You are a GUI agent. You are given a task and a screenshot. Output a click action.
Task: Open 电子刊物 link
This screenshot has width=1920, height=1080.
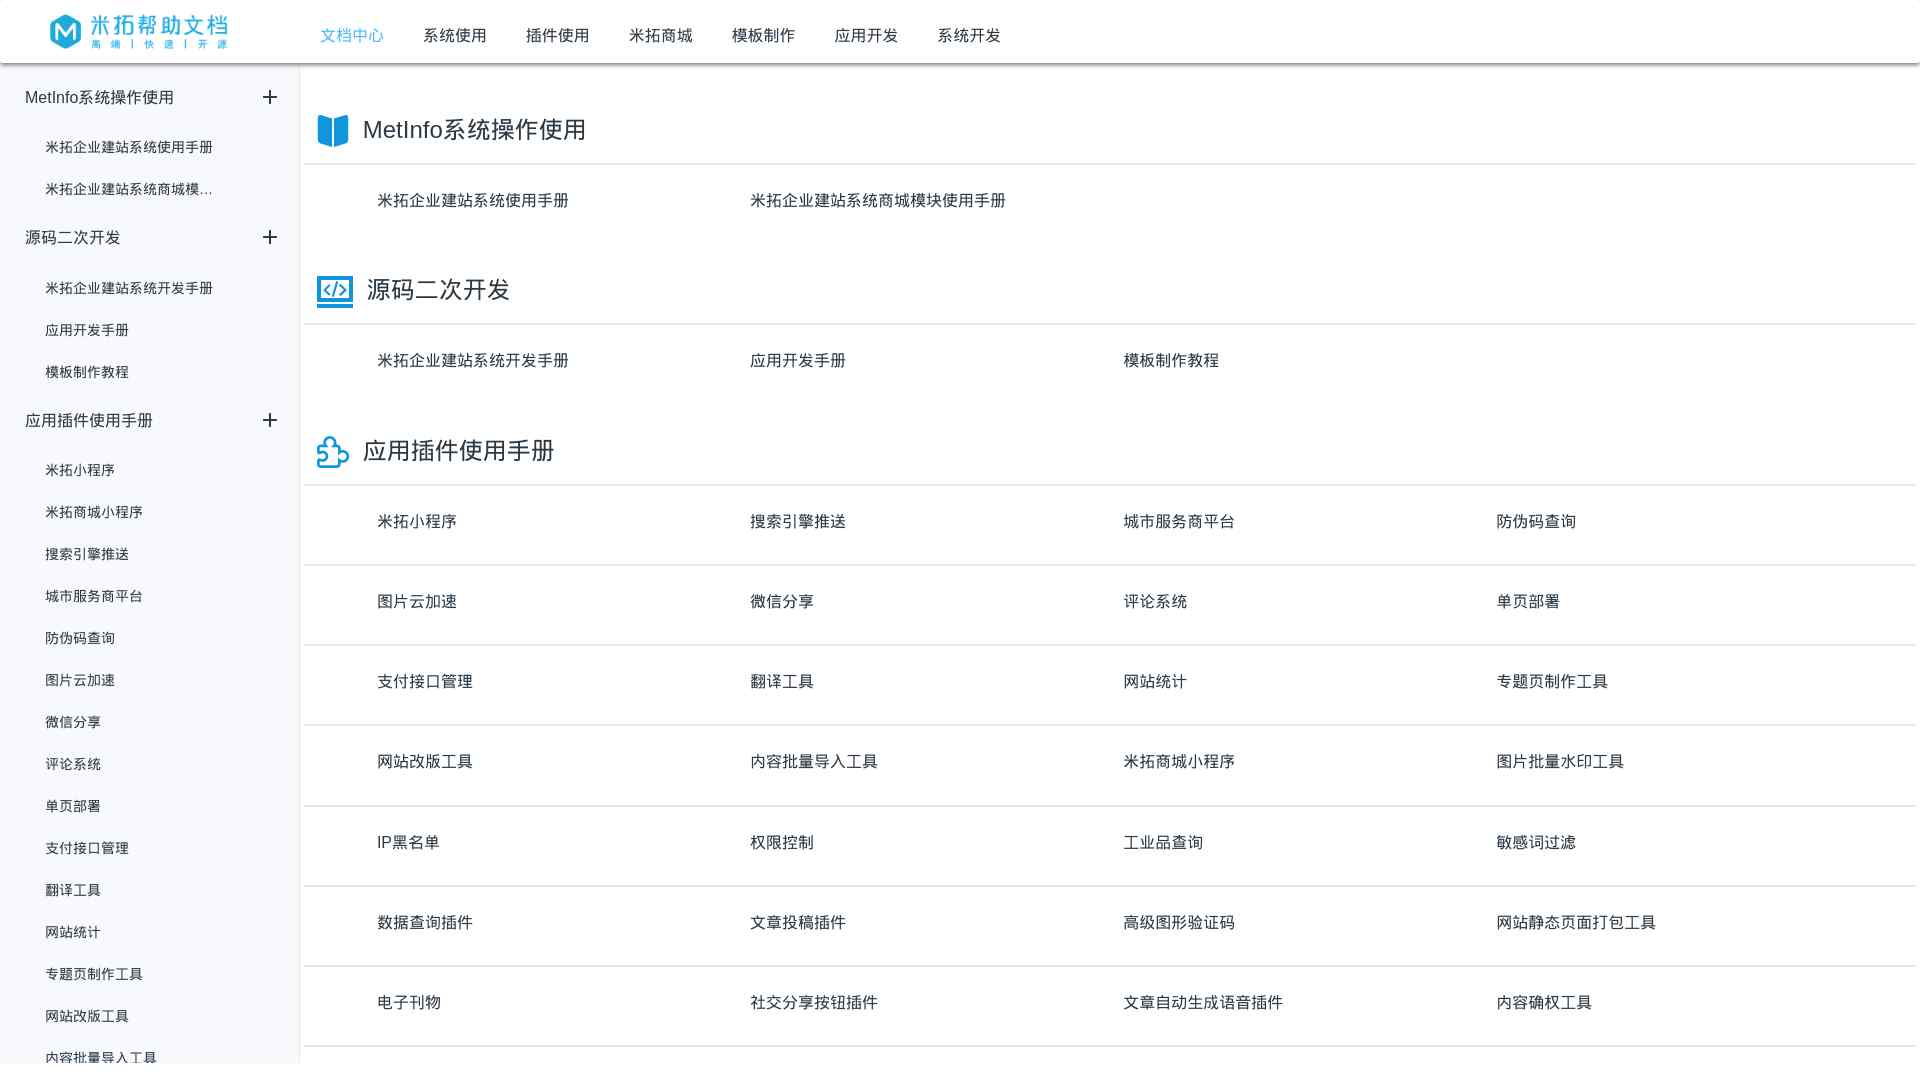(x=409, y=1003)
